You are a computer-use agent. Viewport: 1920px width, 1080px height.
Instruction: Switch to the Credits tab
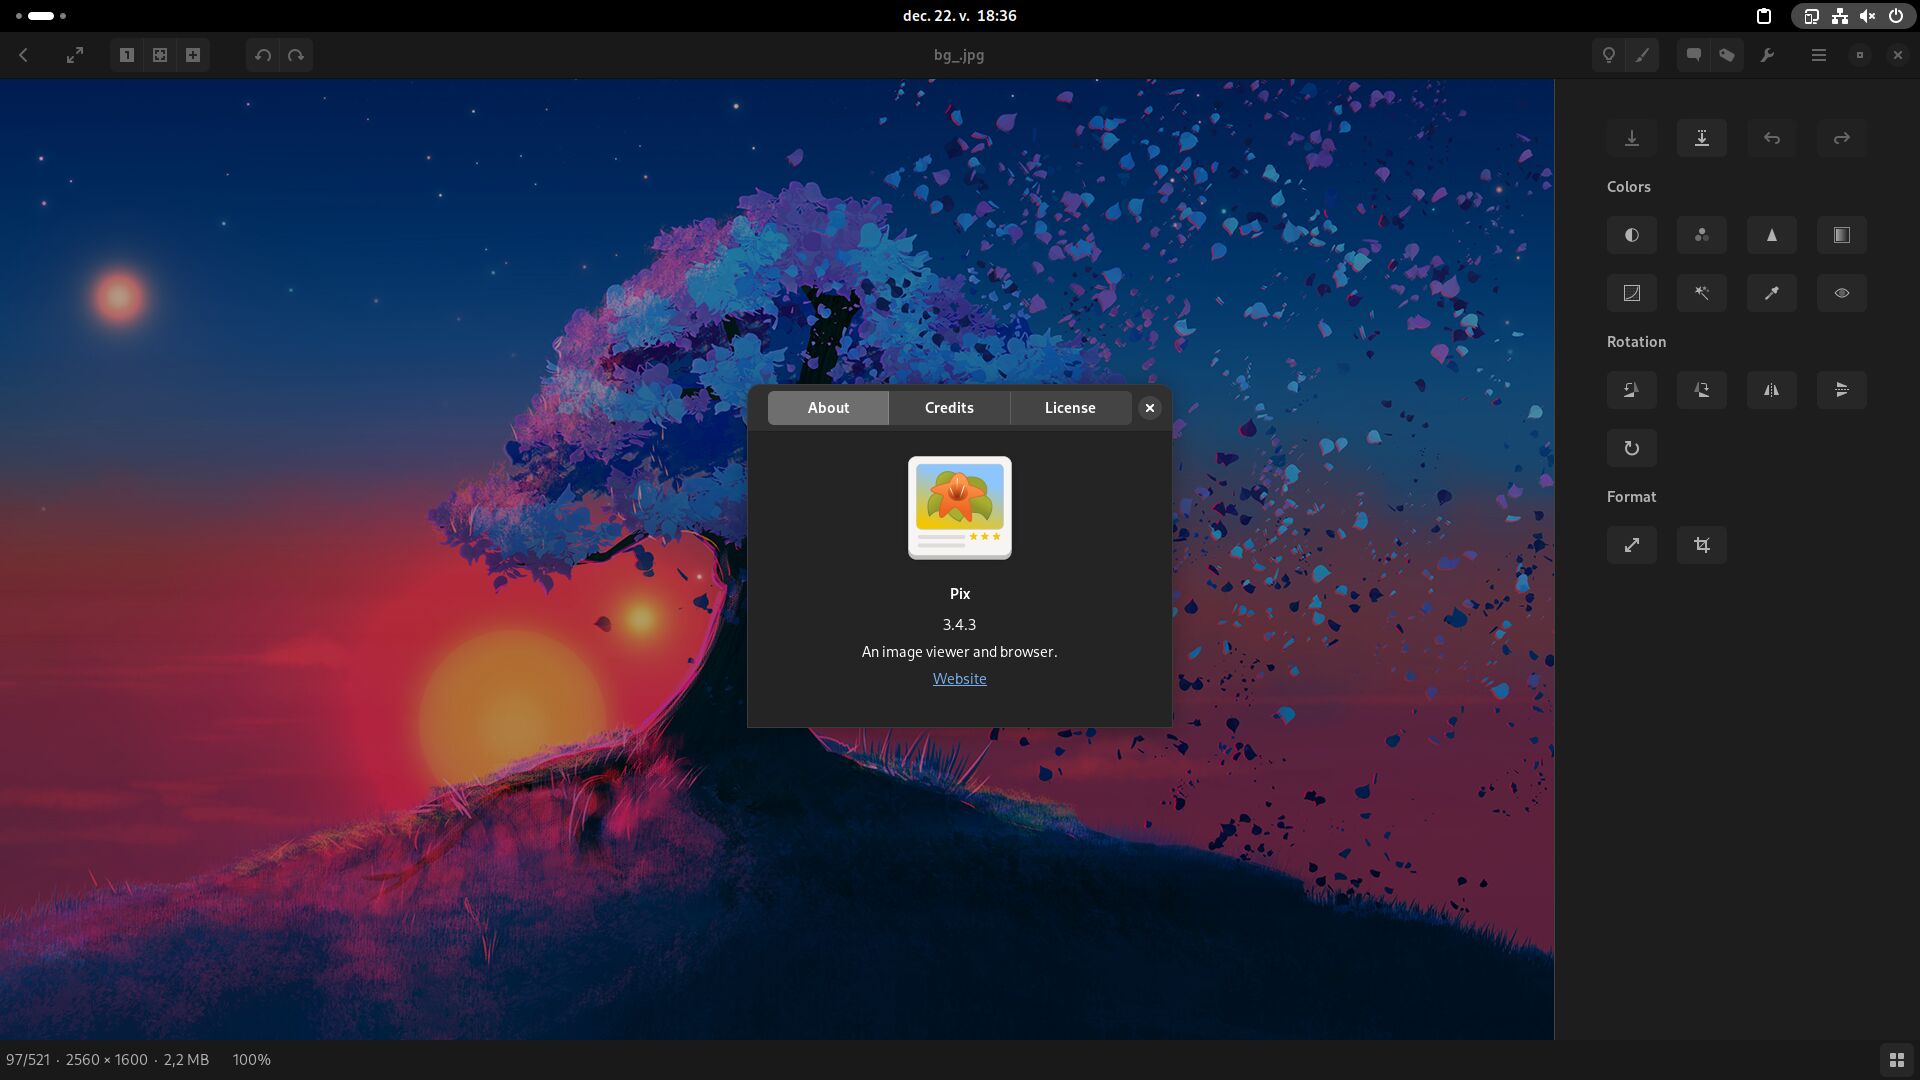[949, 408]
